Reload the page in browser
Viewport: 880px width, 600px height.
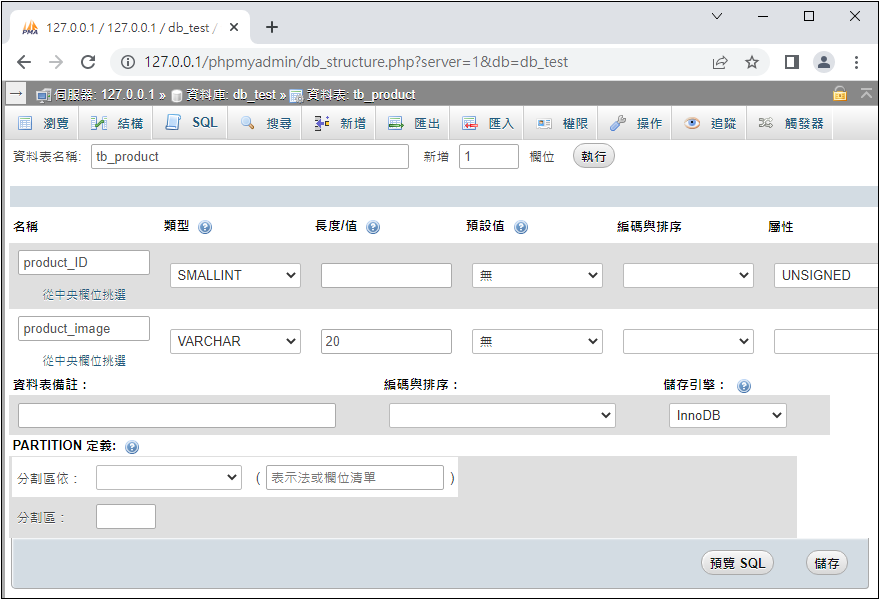pyautogui.click(x=88, y=62)
